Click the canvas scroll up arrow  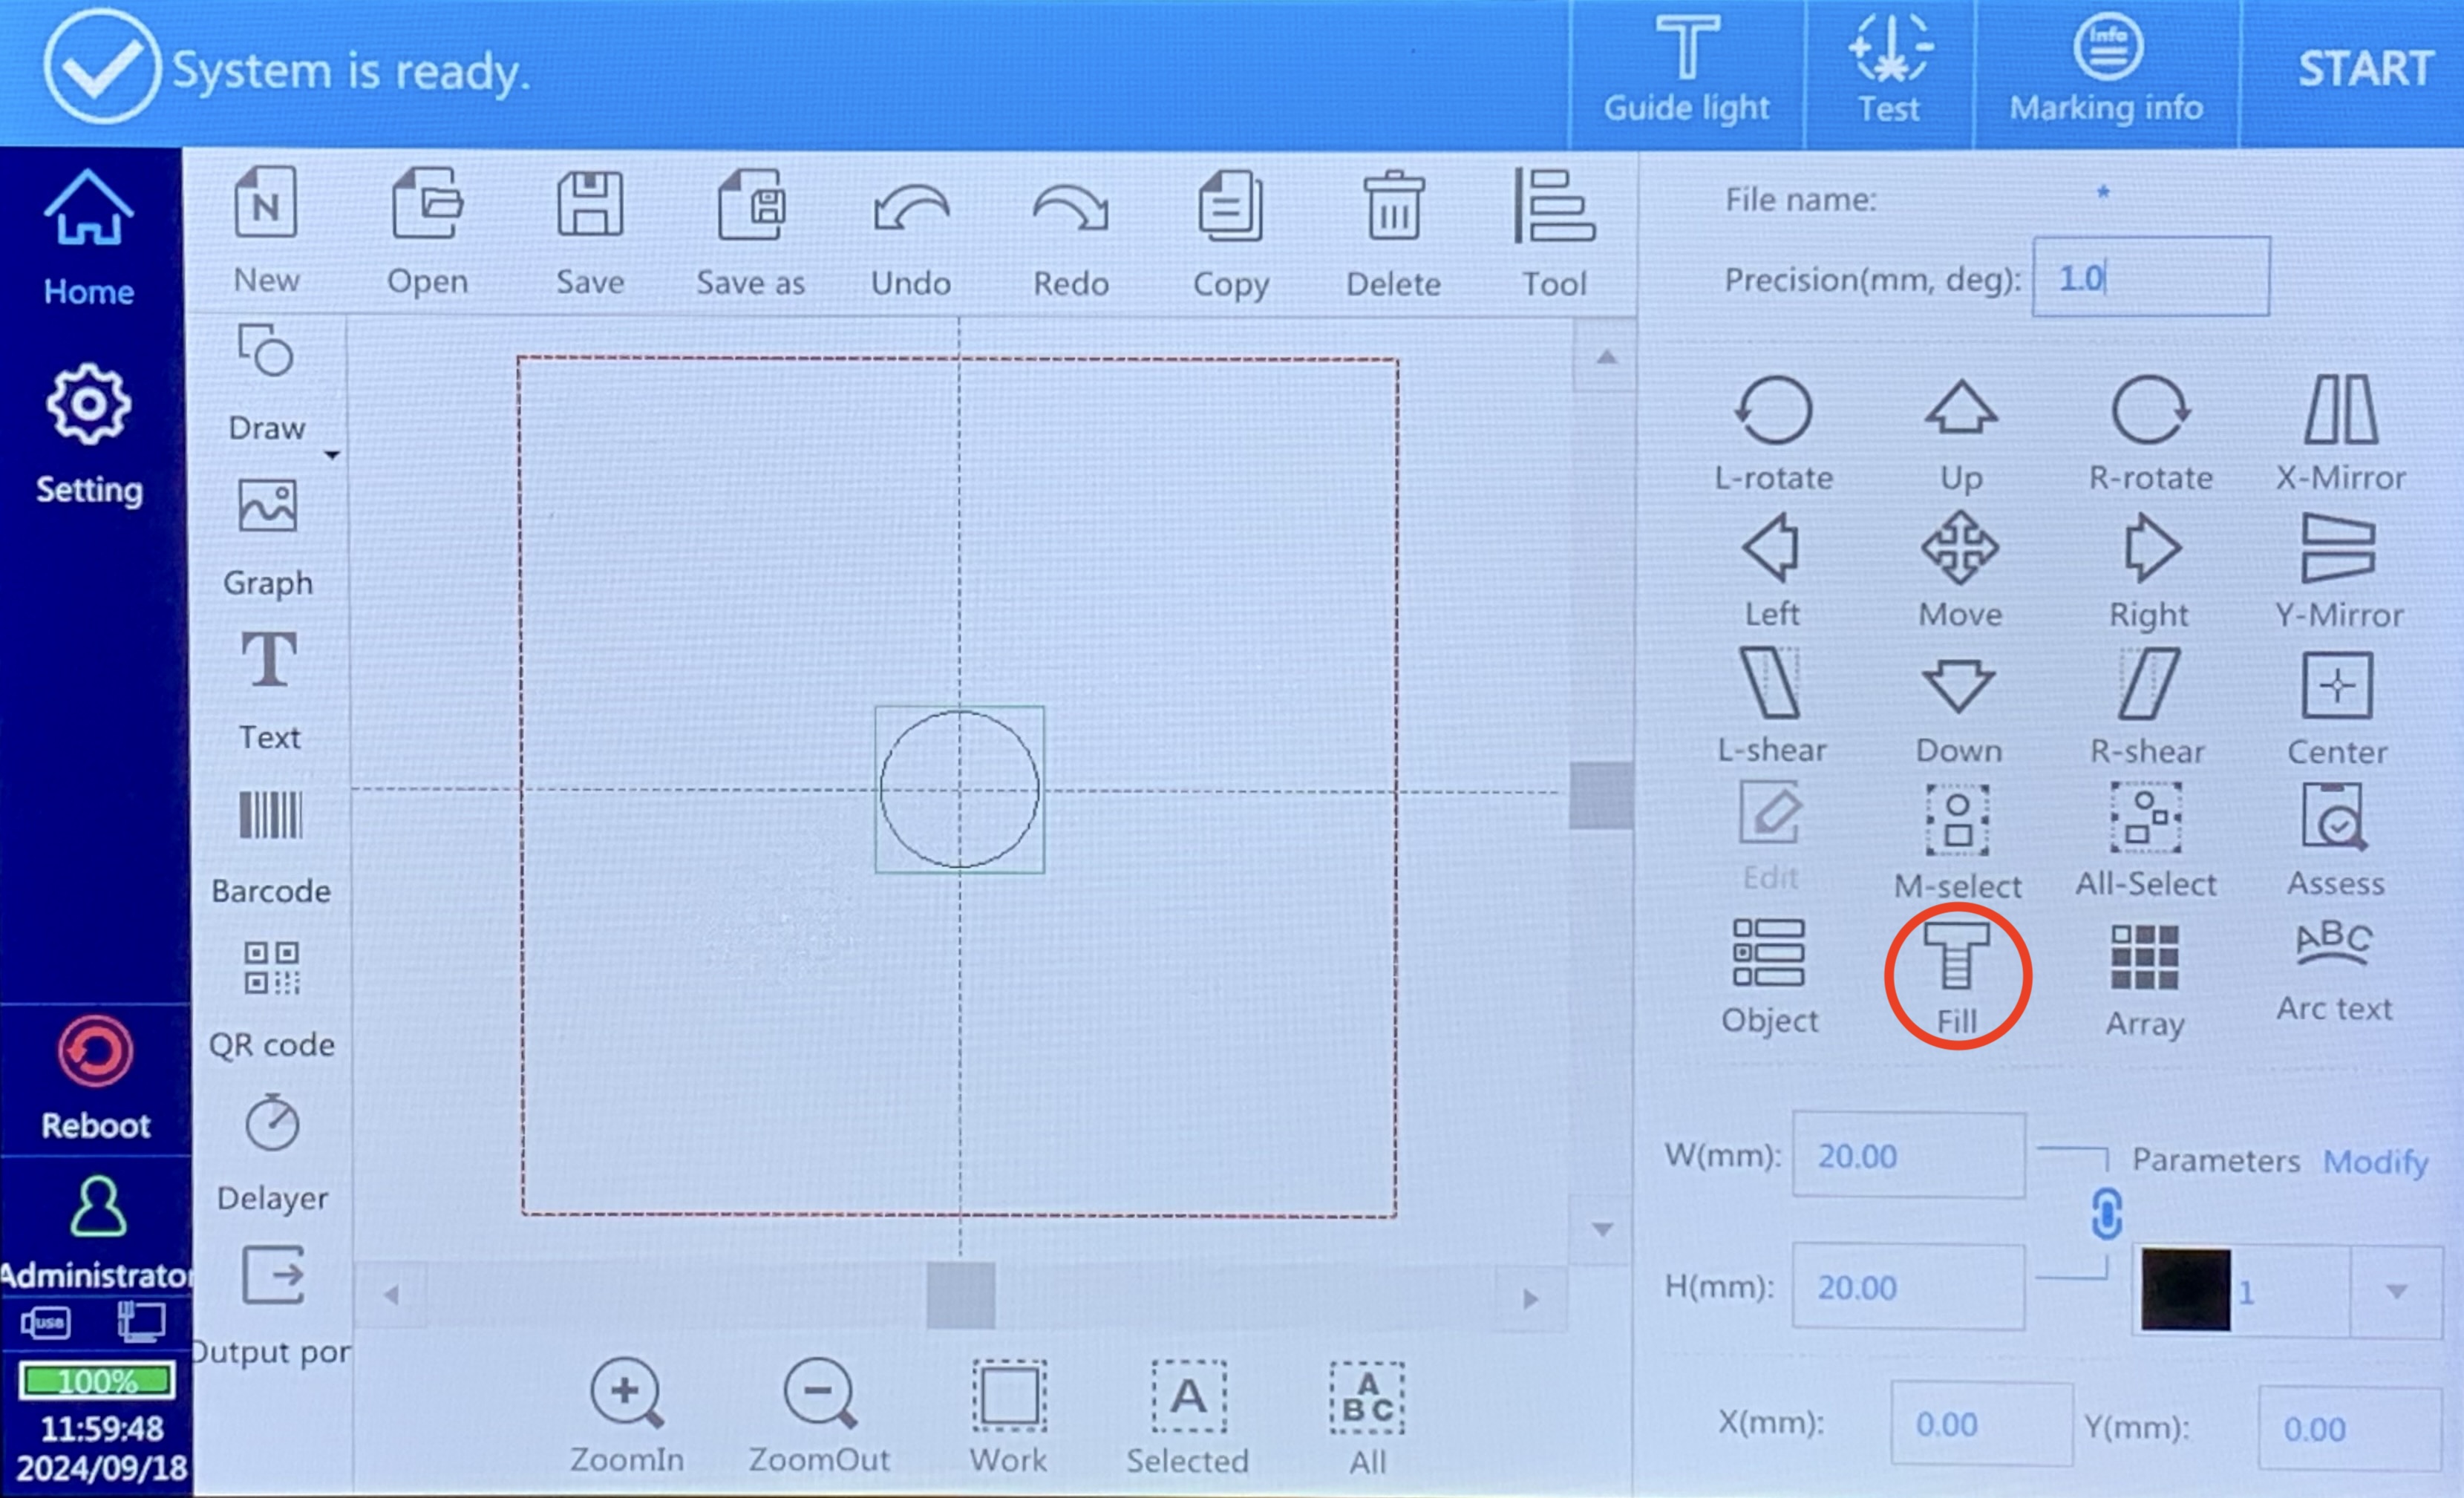[1606, 357]
